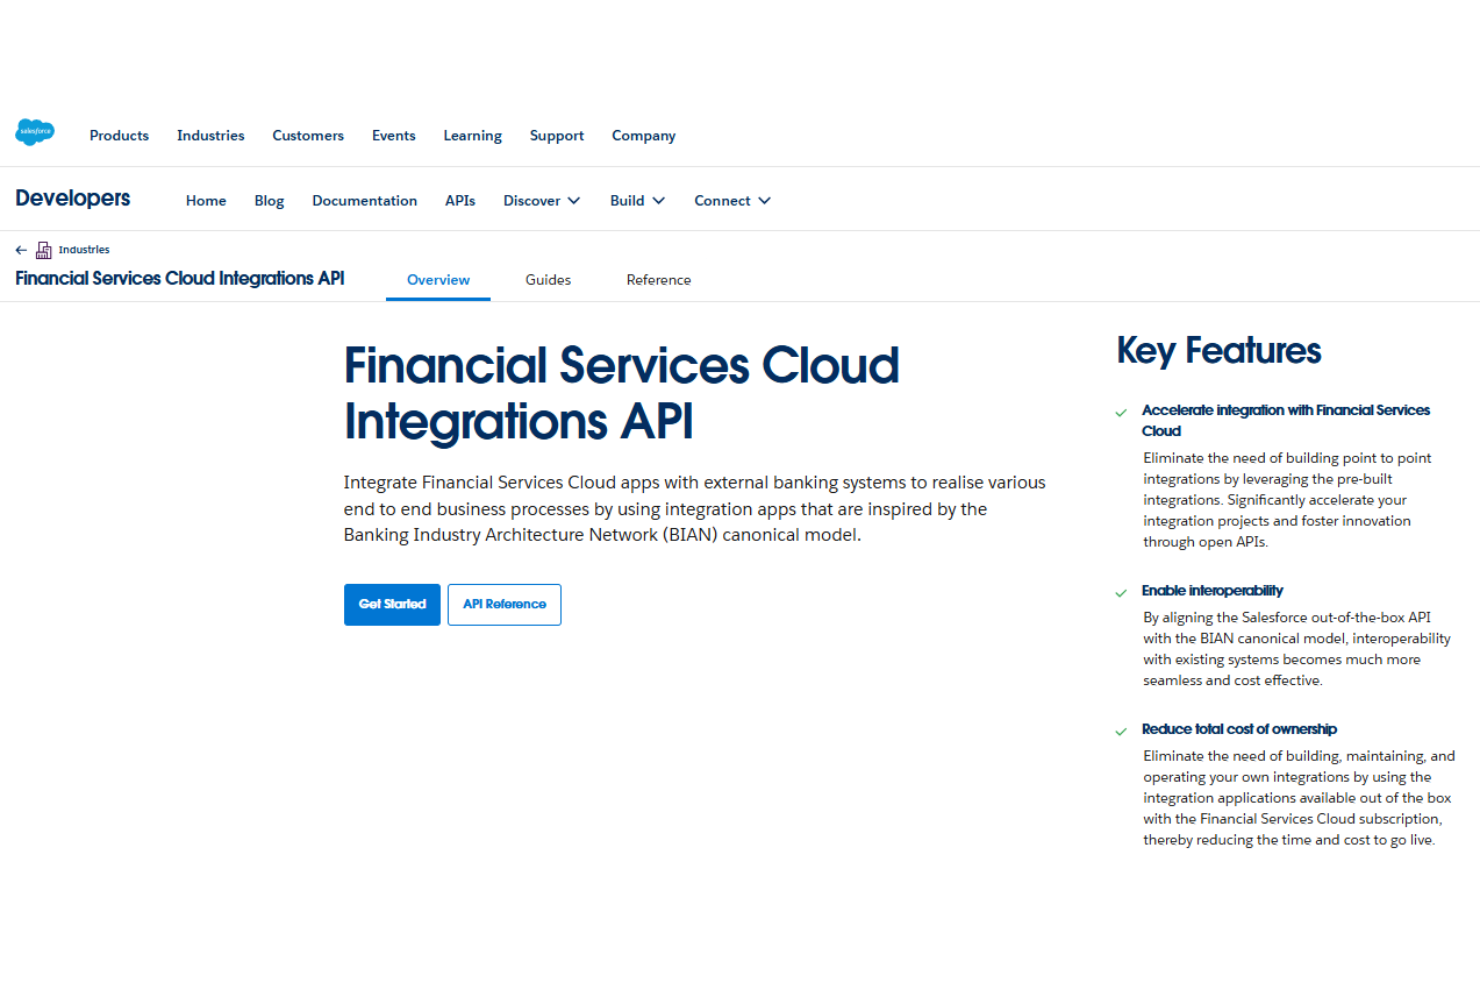Select APIs in the Developers navigation
This screenshot has height=987, width=1480.
click(x=459, y=200)
